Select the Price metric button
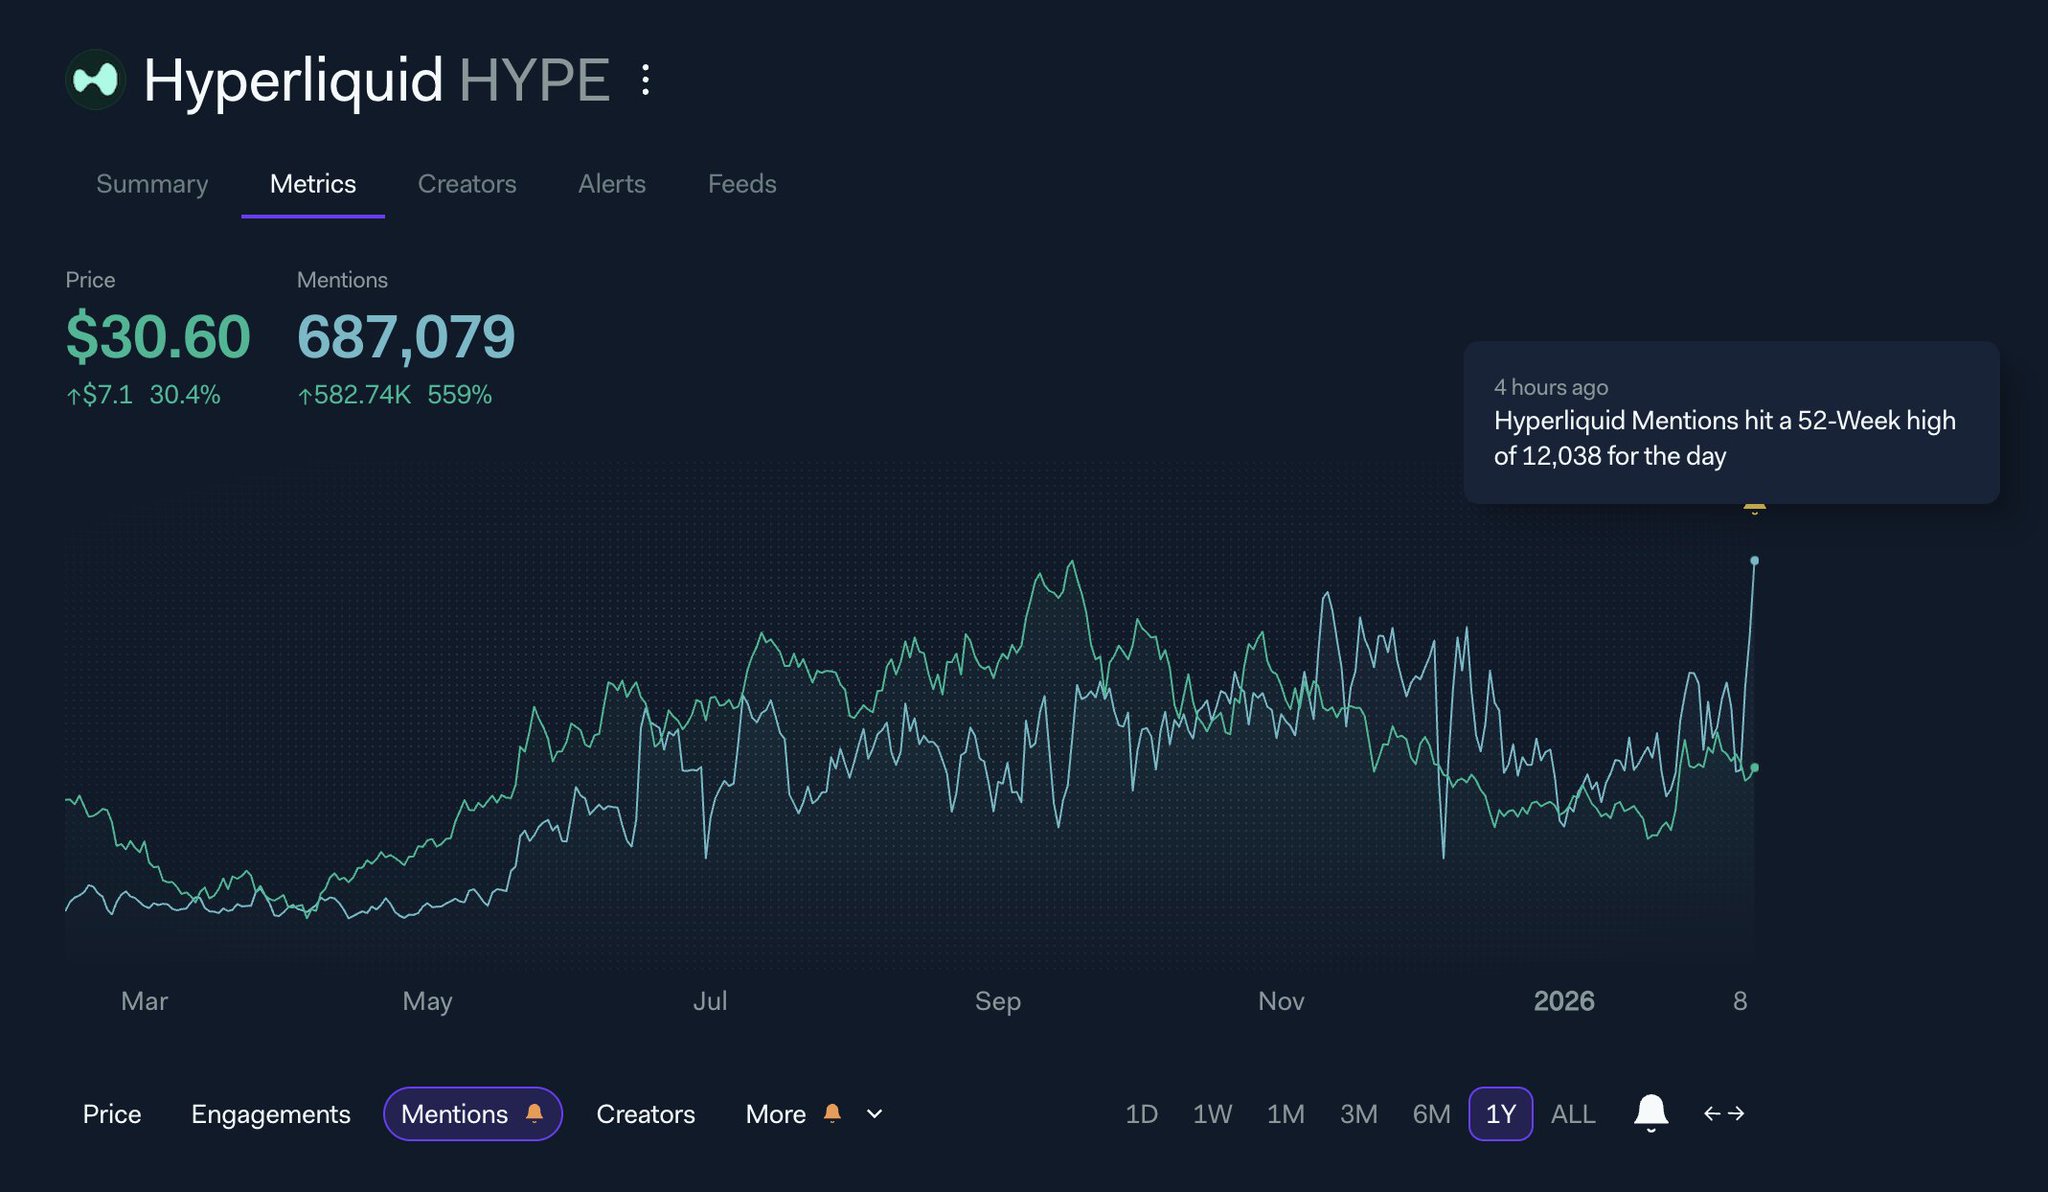This screenshot has height=1192, width=2048. pyautogui.click(x=112, y=1114)
